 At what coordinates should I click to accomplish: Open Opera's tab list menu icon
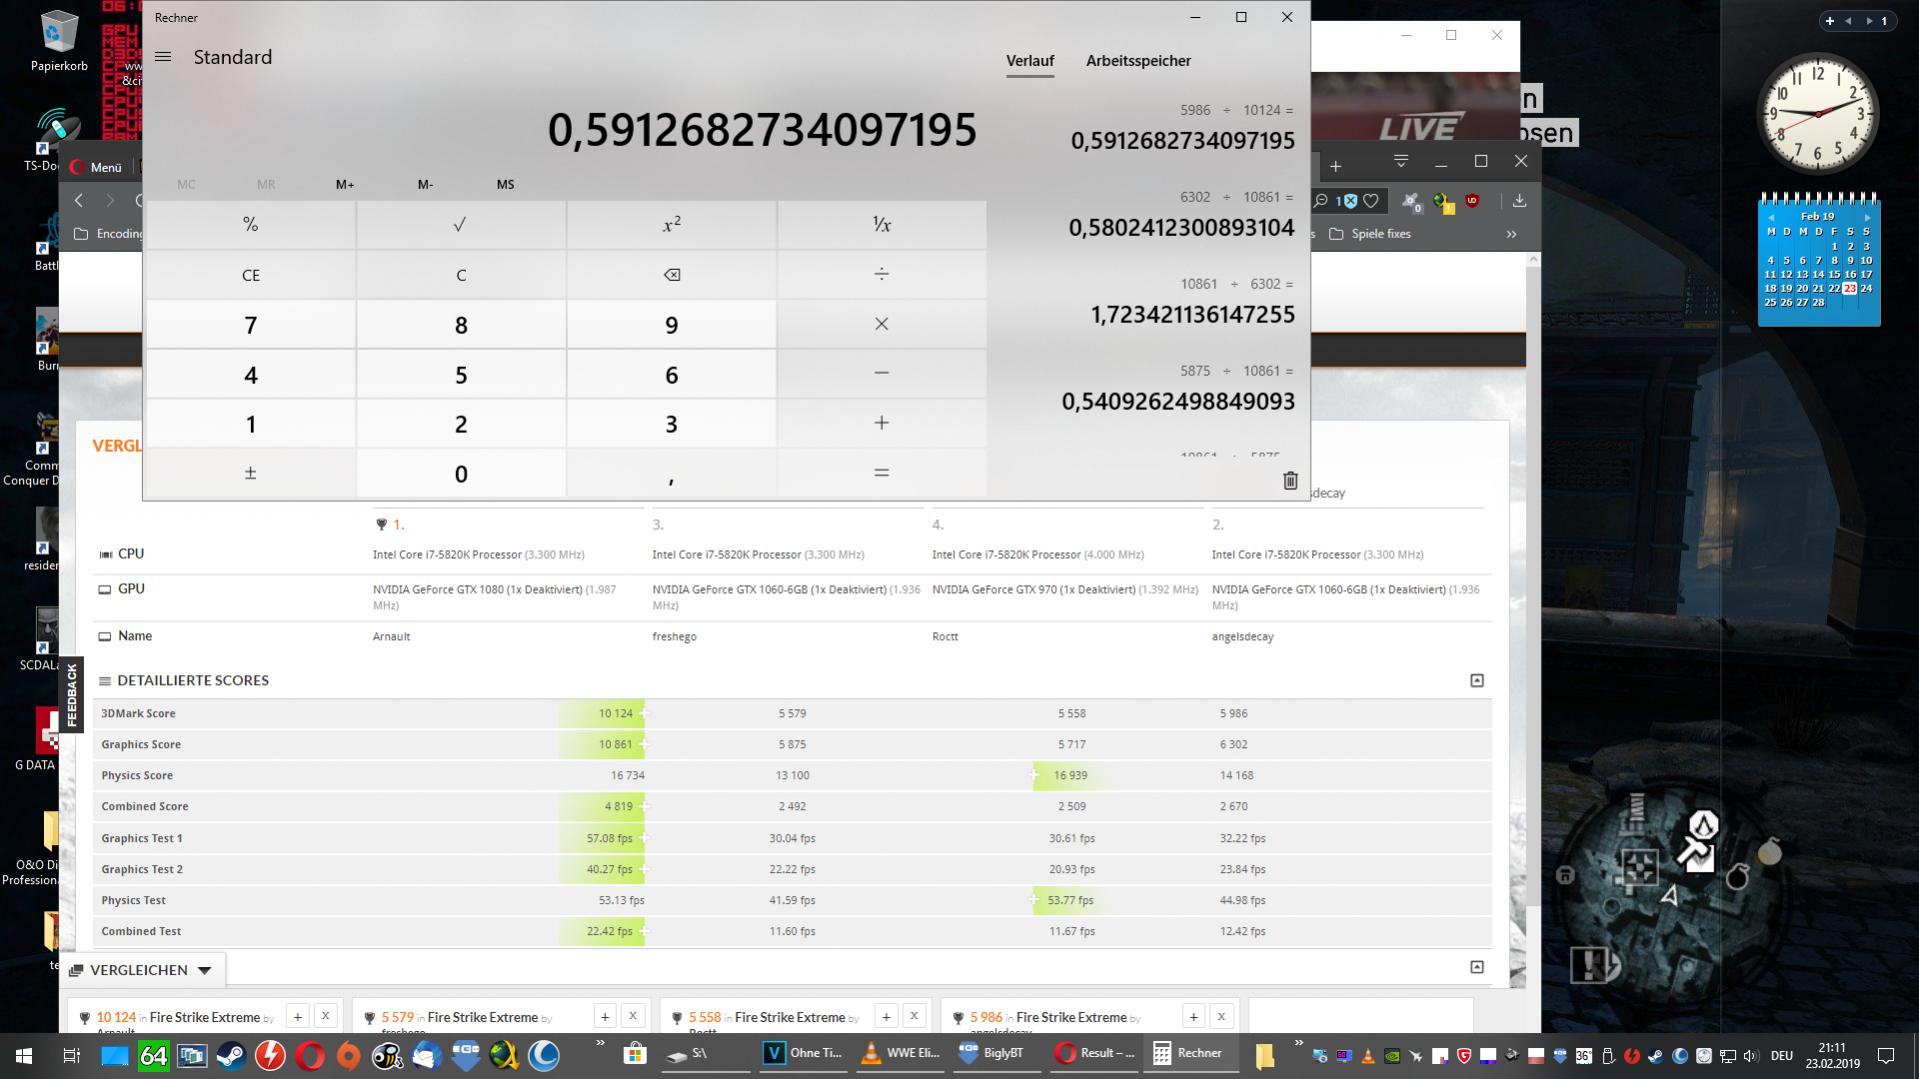pyautogui.click(x=1401, y=162)
